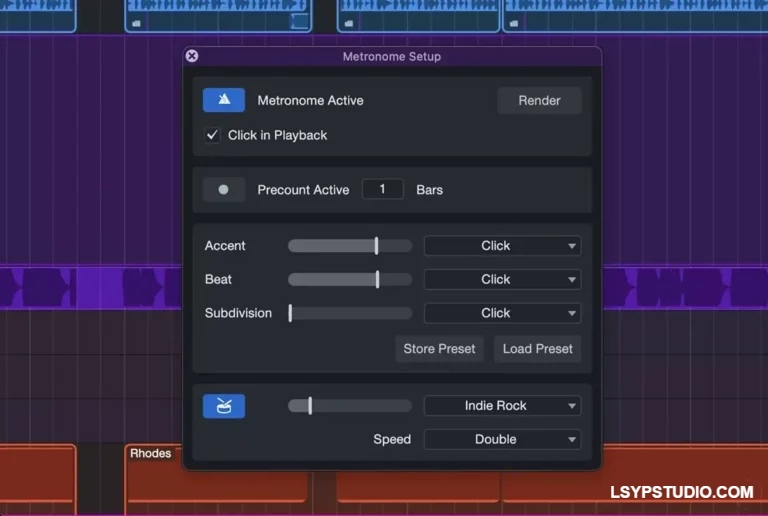768x516 pixels.
Task: Click the Subdivision label
Action: tap(238, 313)
